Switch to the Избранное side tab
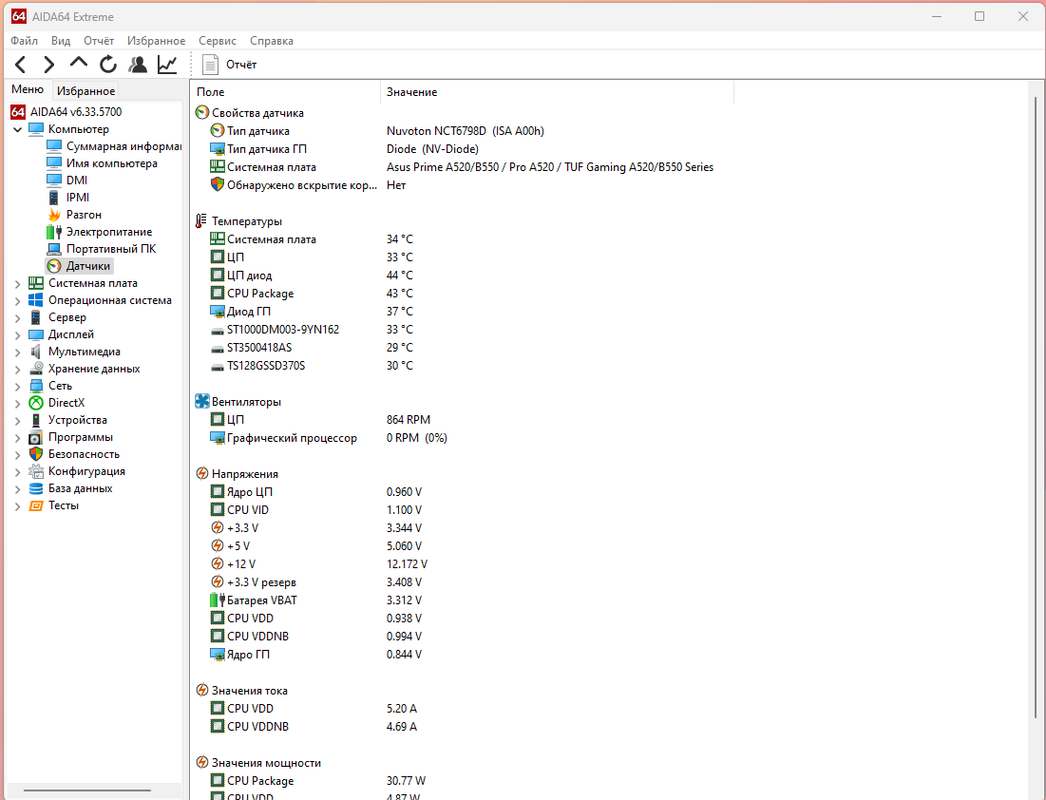 click(x=85, y=91)
